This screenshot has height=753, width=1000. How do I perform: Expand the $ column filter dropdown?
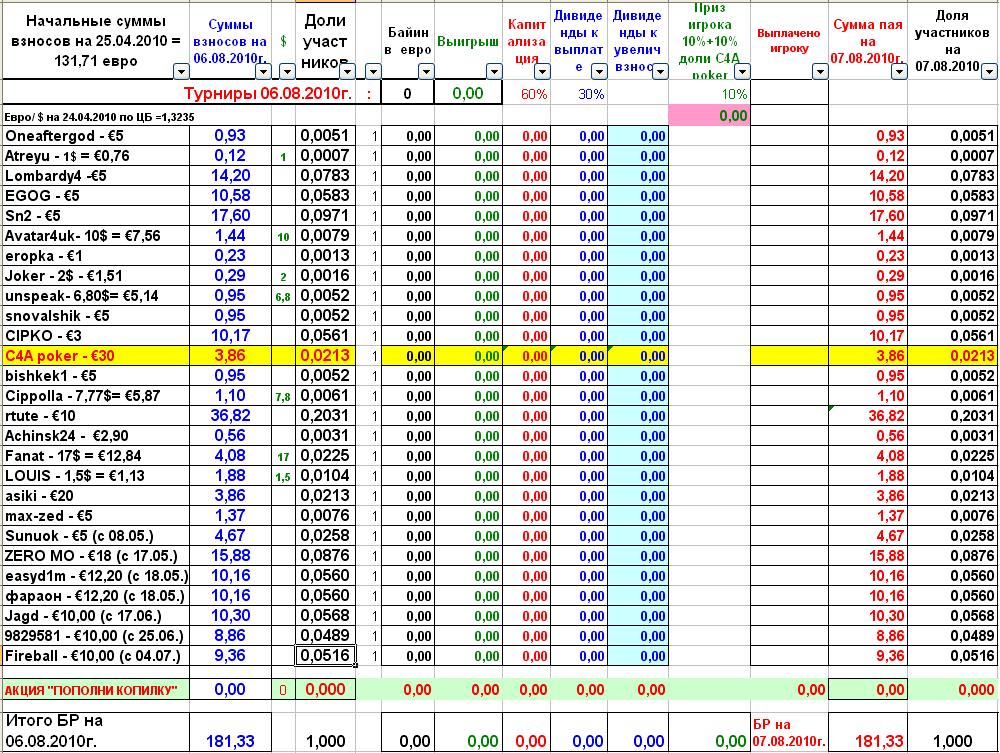click(x=287, y=71)
